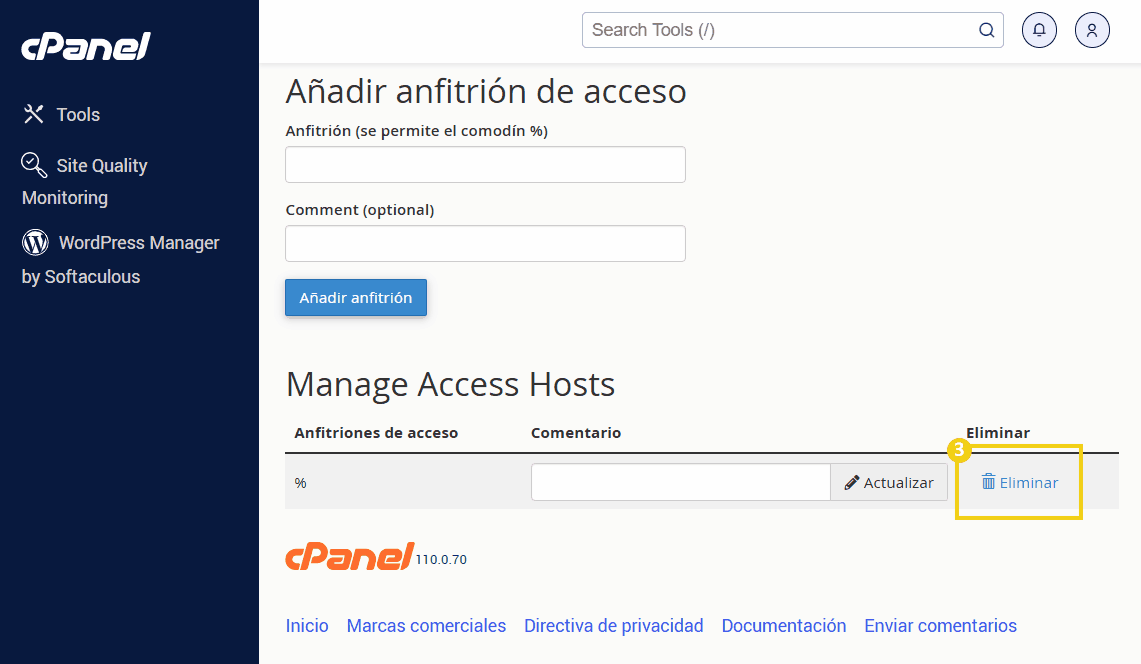Select the Comment (optional) text box
This screenshot has width=1141, height=664.
point(485,244)
